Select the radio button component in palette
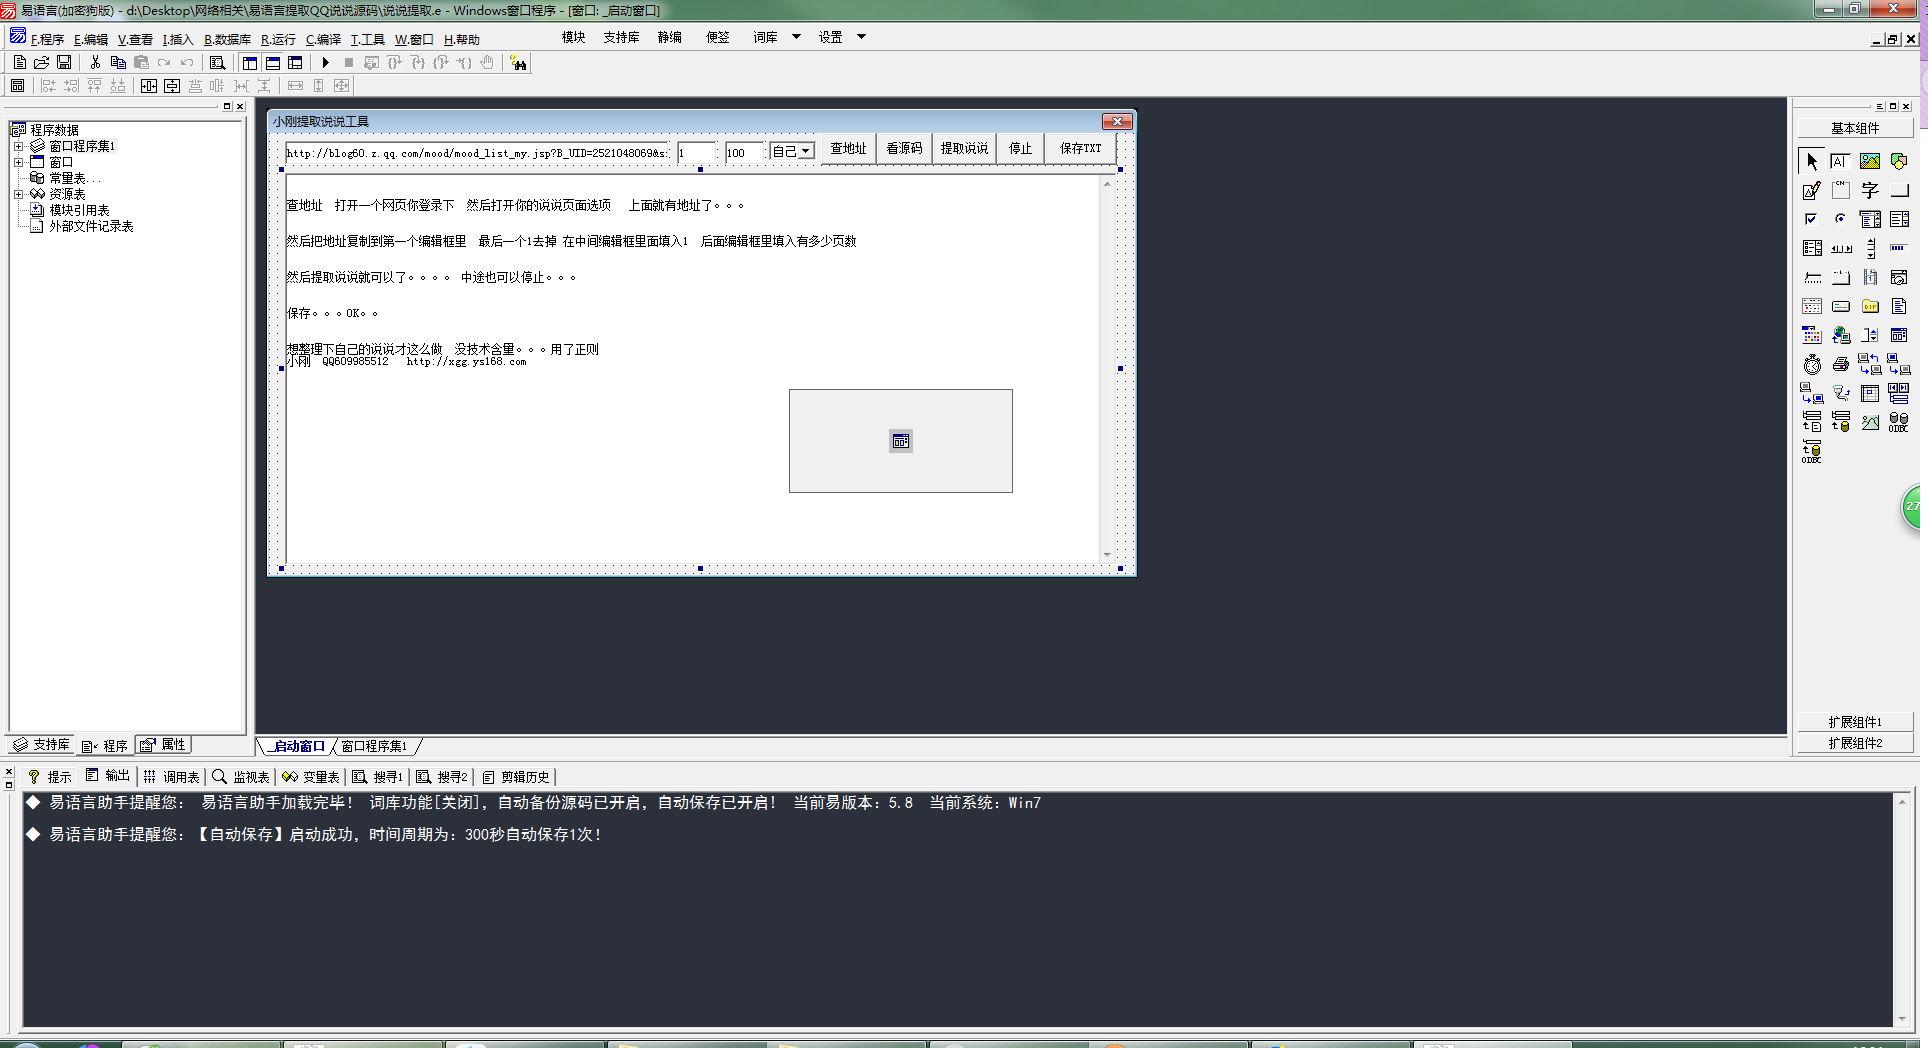This screenshot has height=1048, width=1928. pos(1840,219)
